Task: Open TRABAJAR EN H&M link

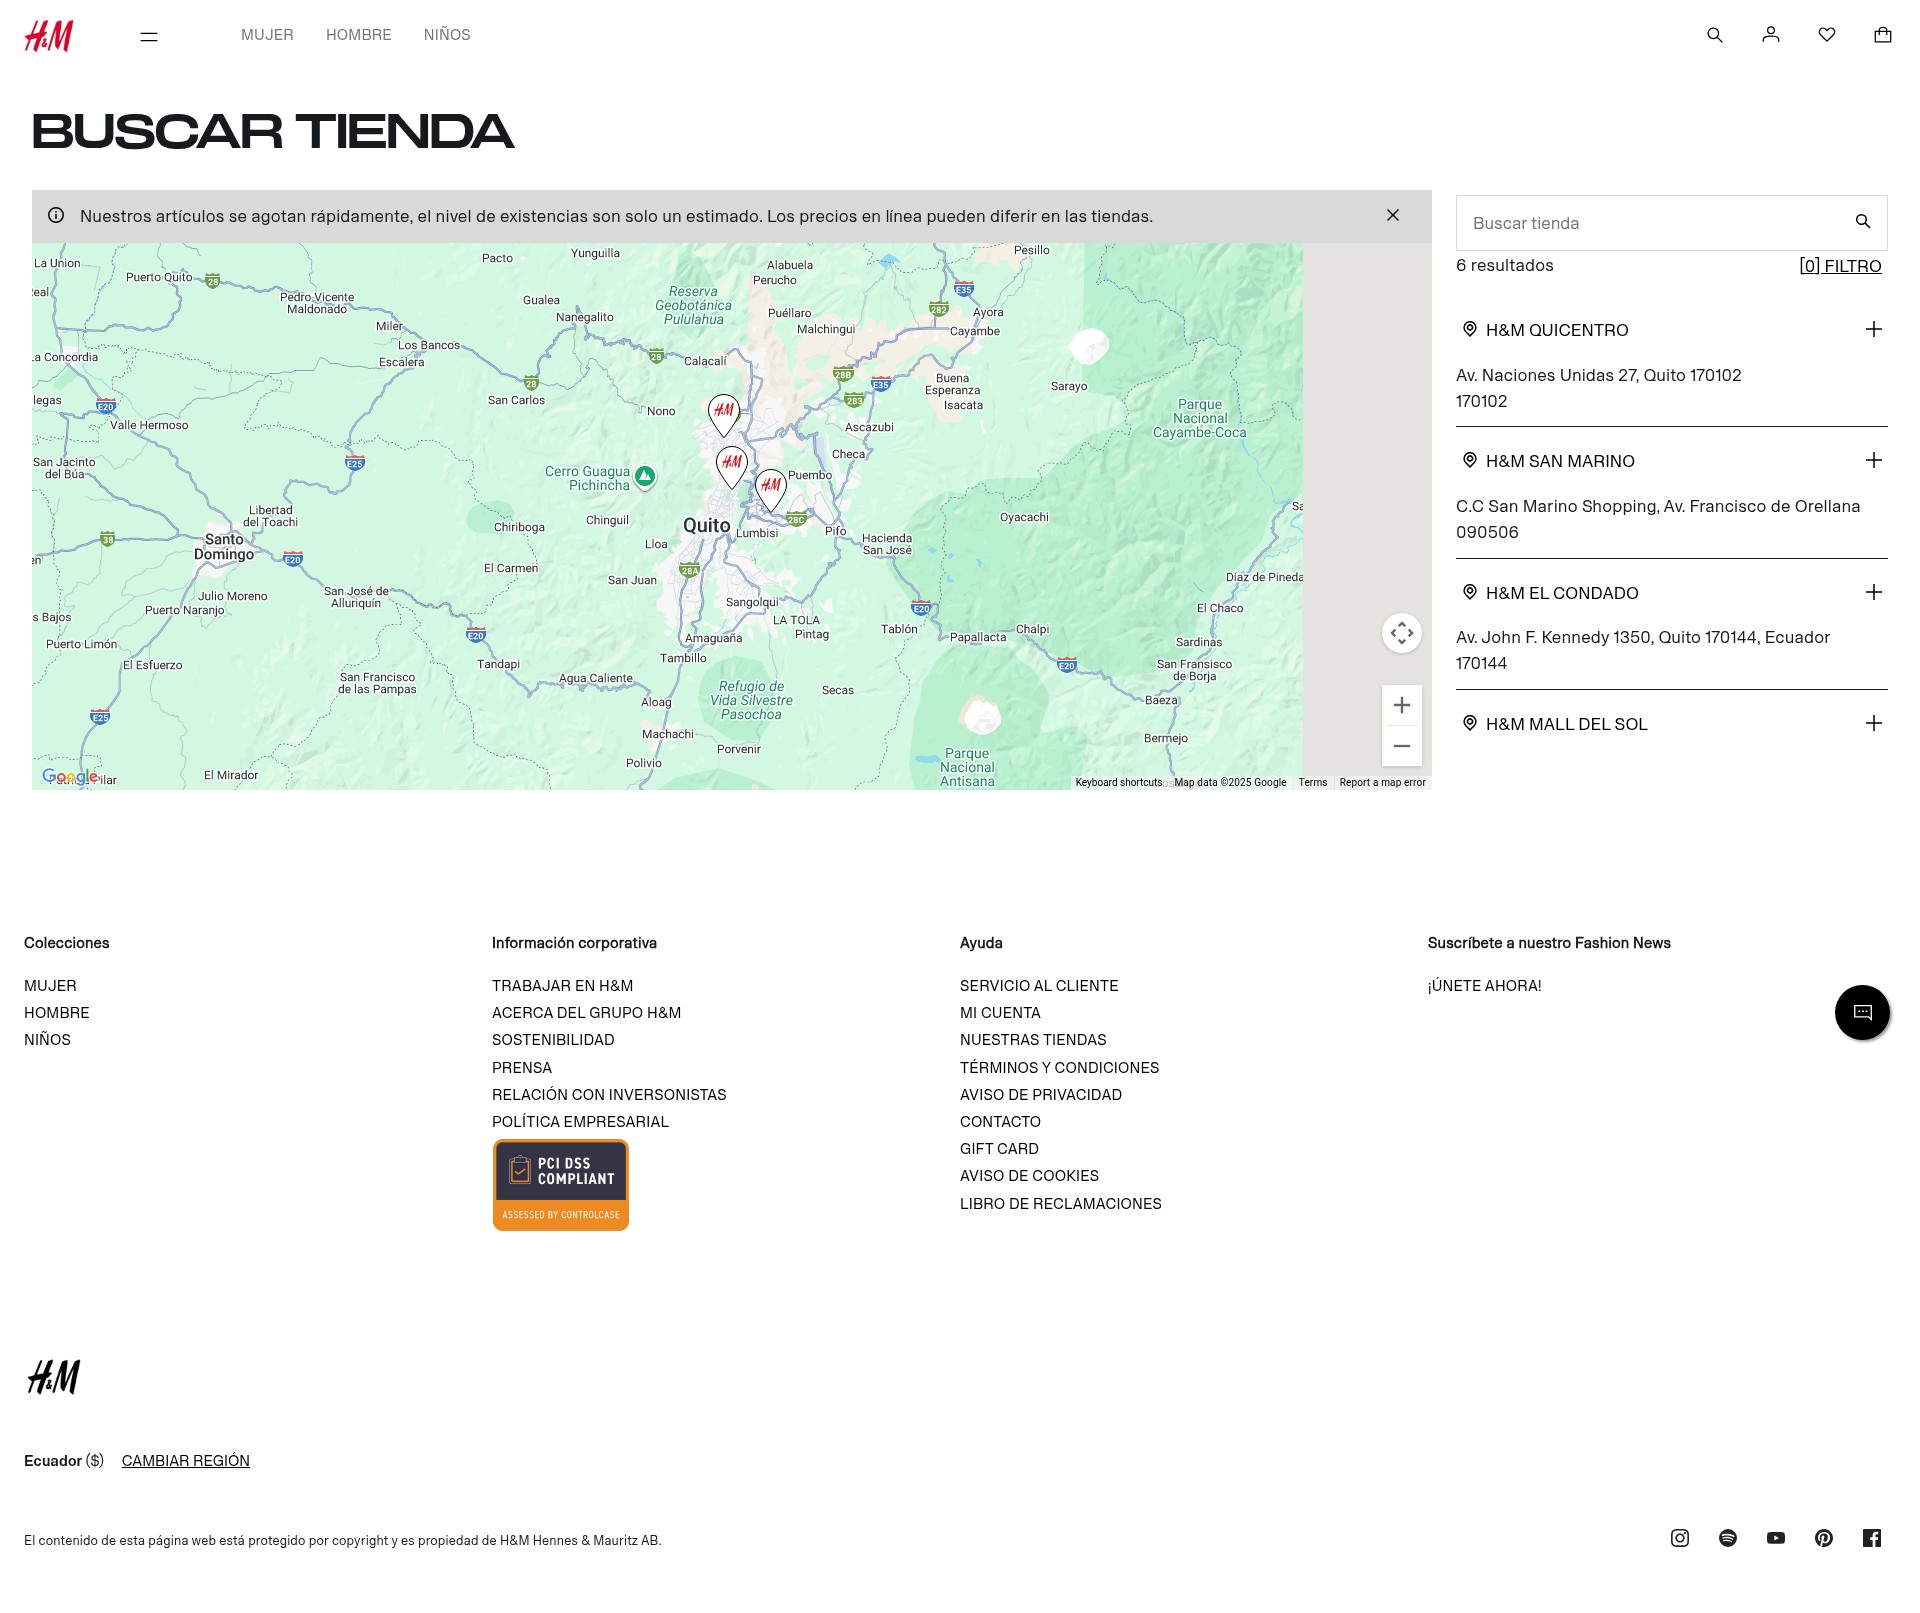Action: pyautogui.click(x=562, y=986)
